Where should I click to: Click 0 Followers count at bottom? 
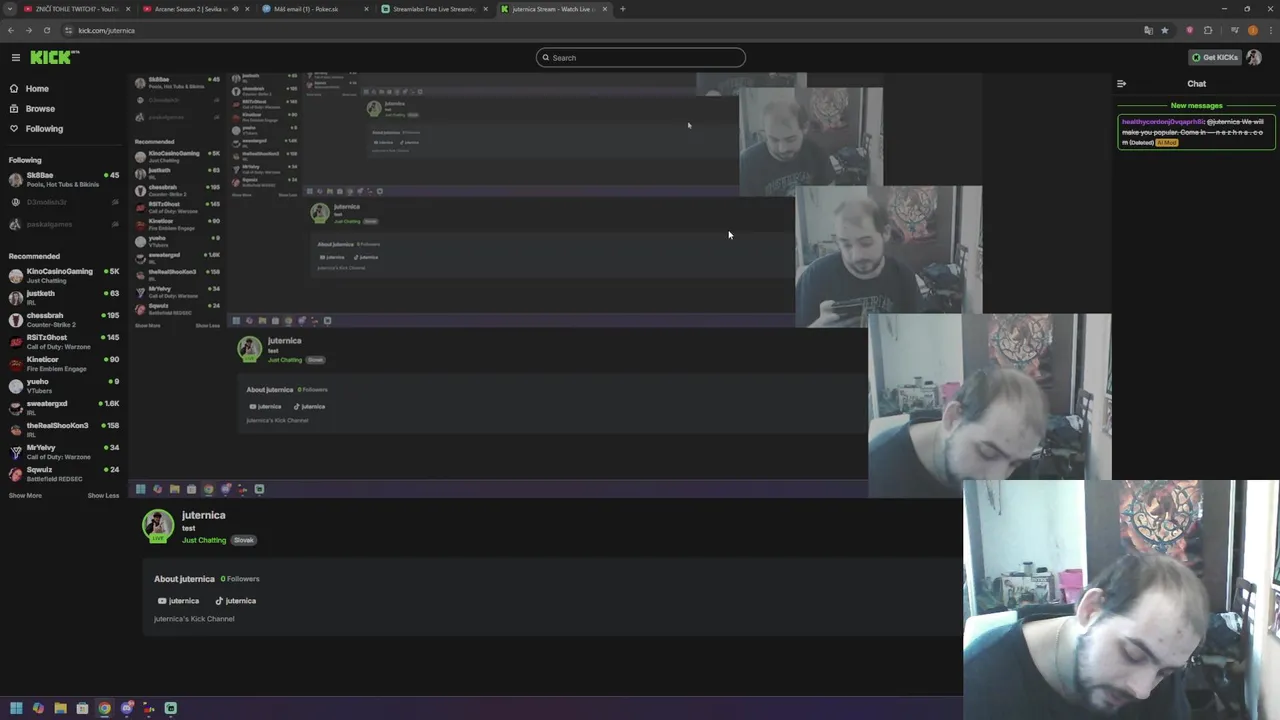pyautogui.click(x=240, y=579)
